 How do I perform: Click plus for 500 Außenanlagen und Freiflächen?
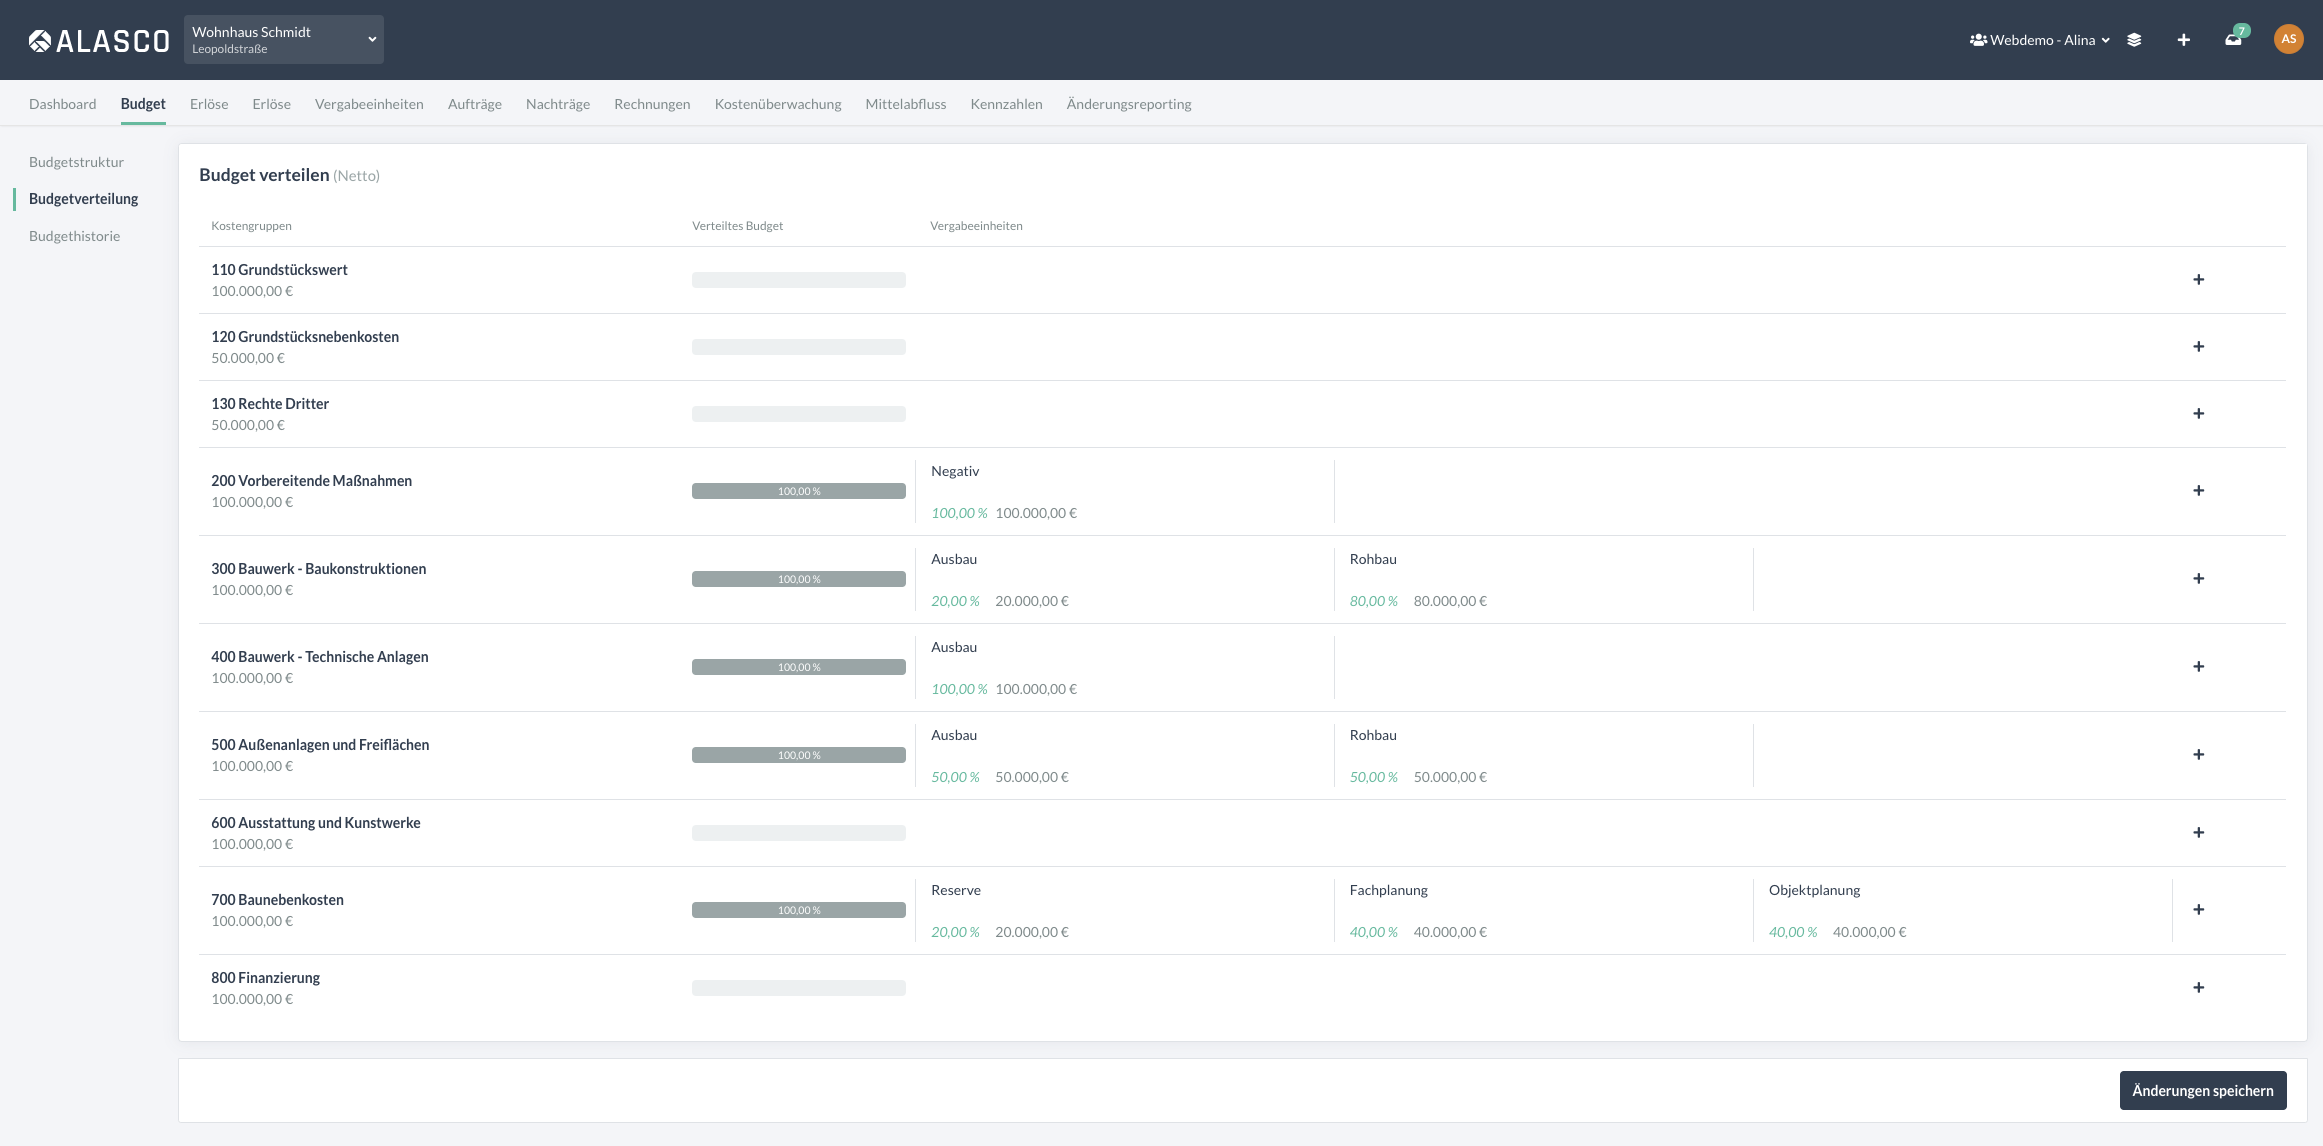[2198, 755]
